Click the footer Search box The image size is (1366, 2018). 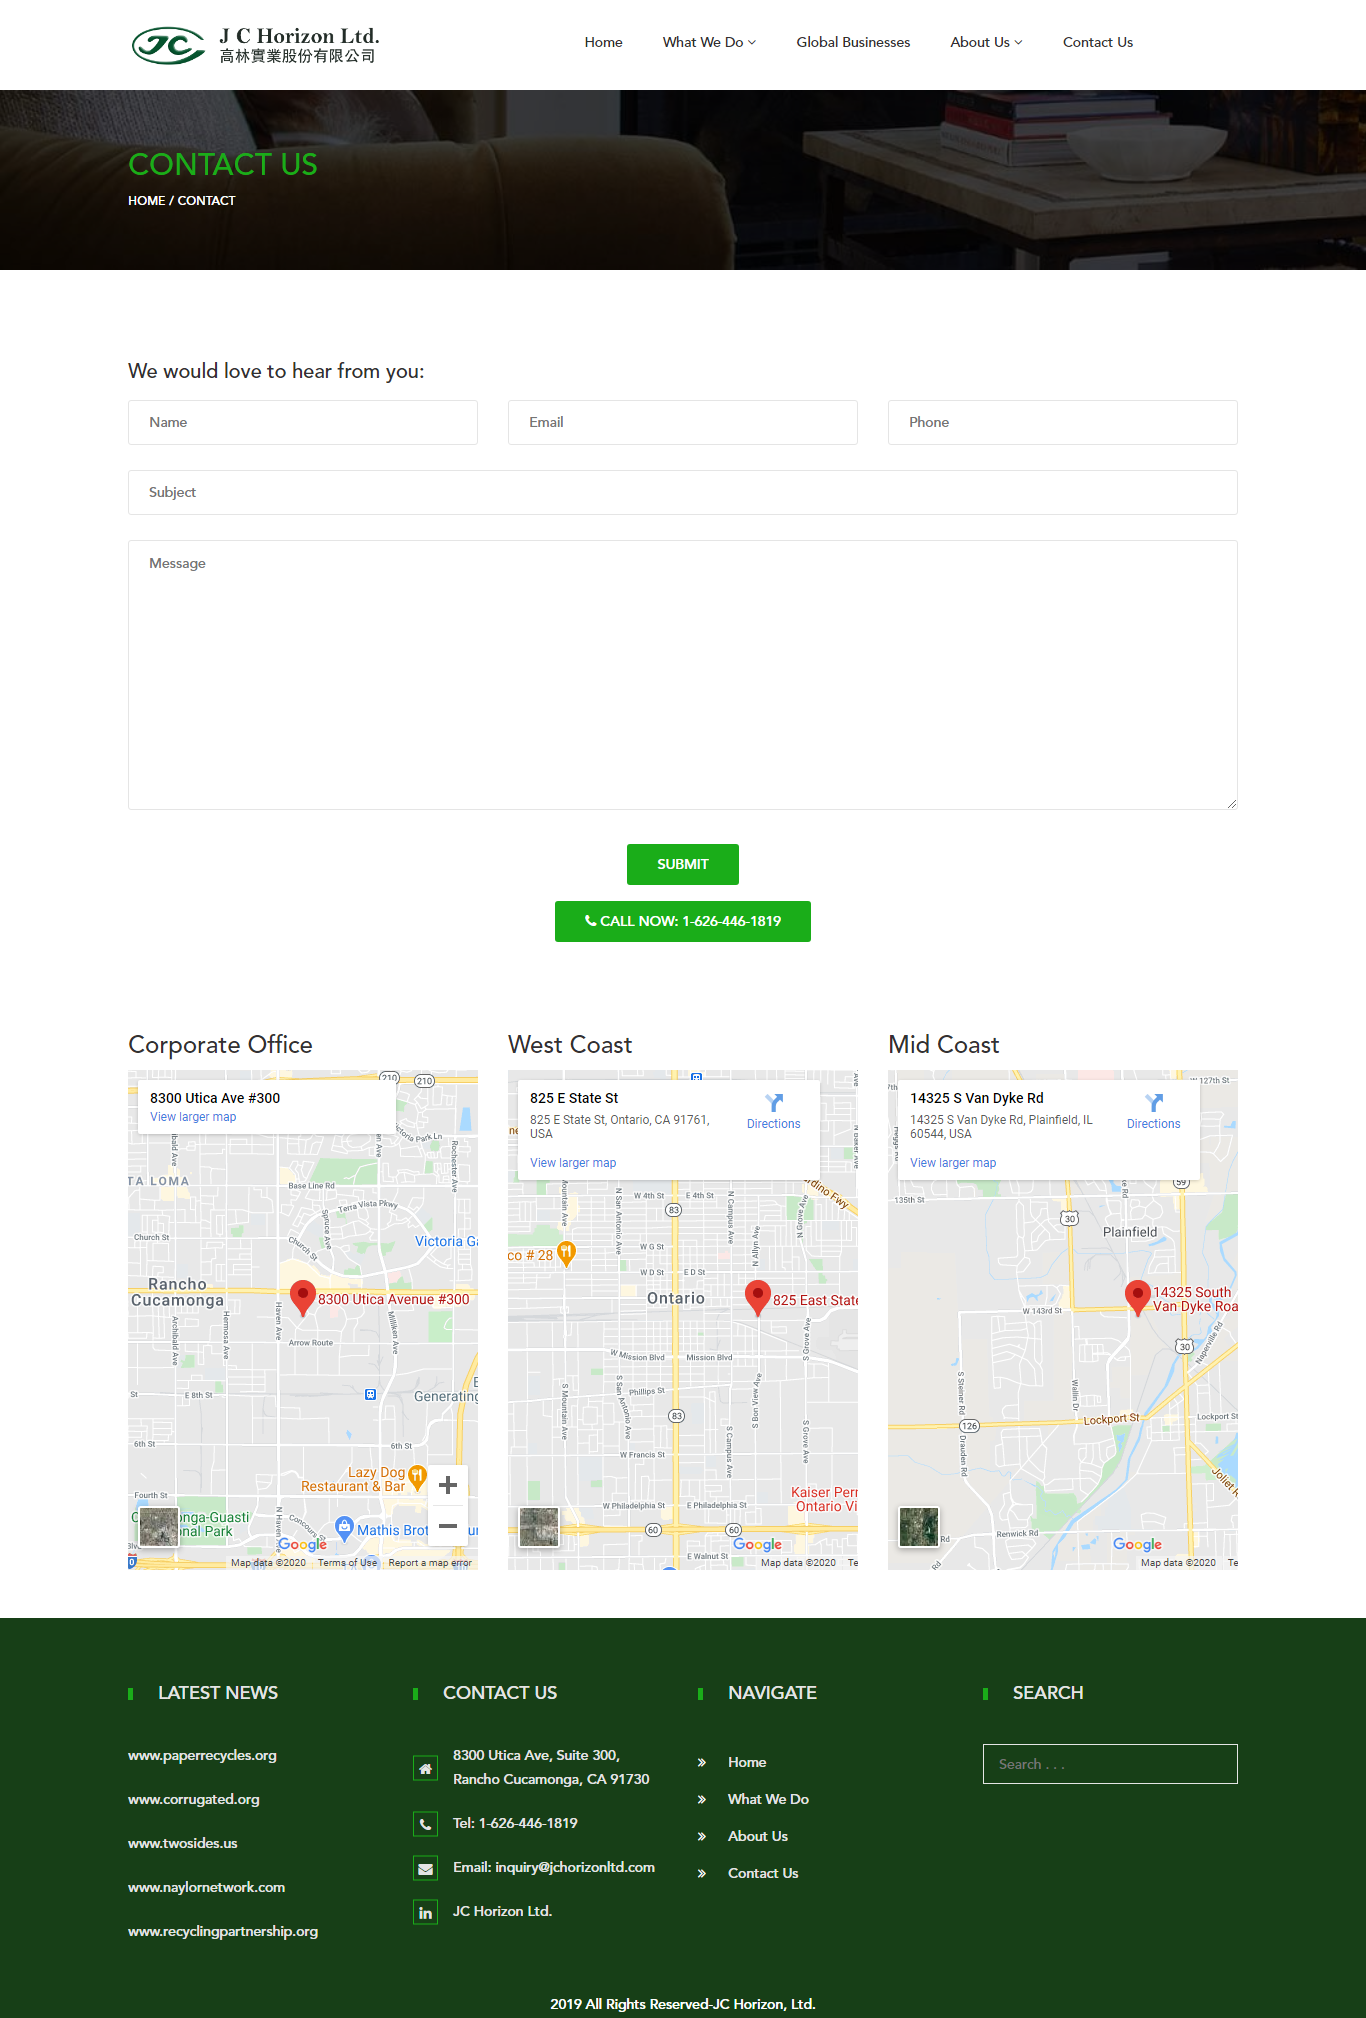[1109, 1764]
